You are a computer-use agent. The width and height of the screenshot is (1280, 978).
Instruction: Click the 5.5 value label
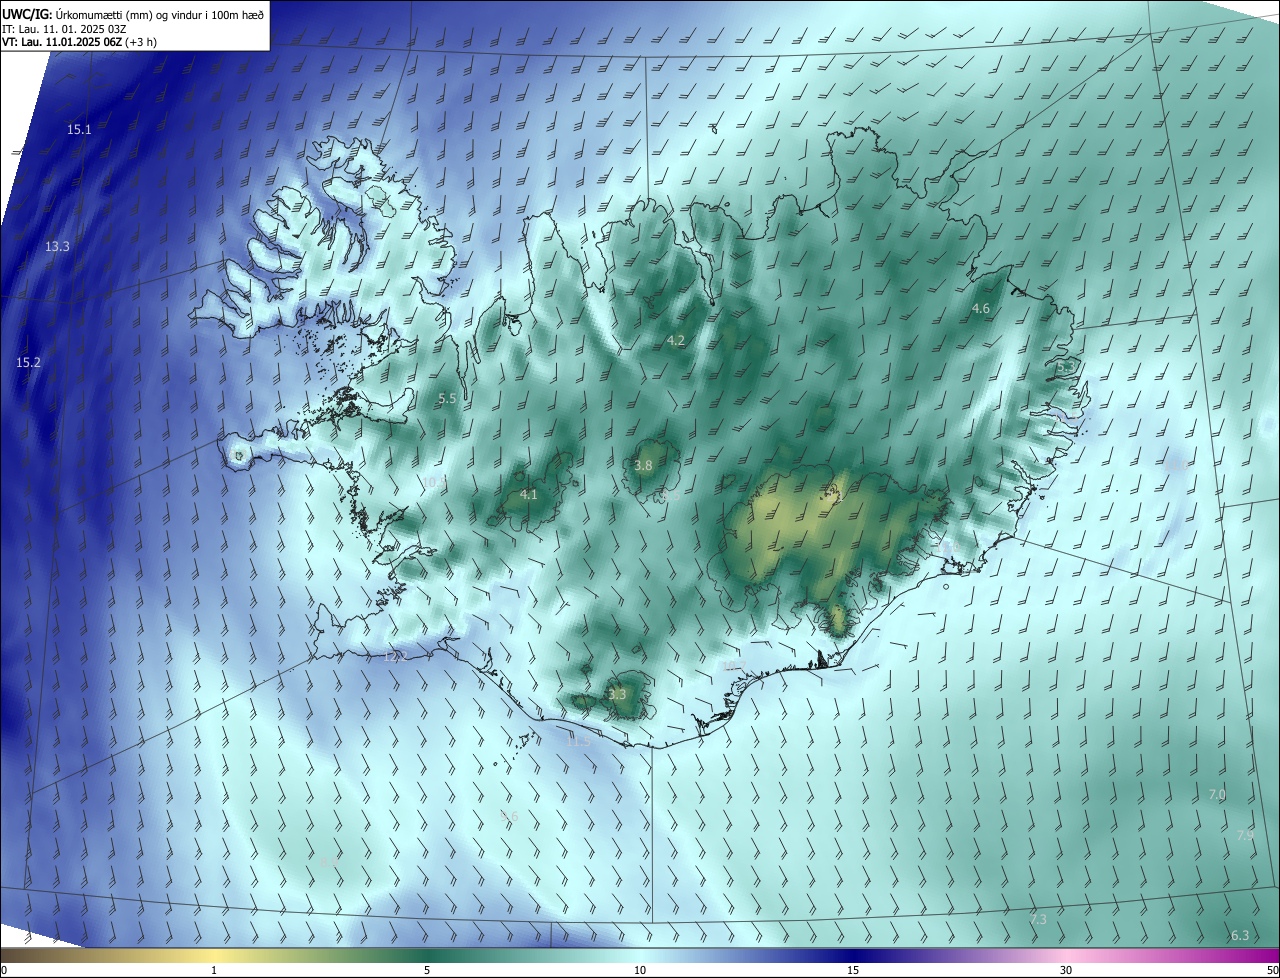(x=447, y=398)
